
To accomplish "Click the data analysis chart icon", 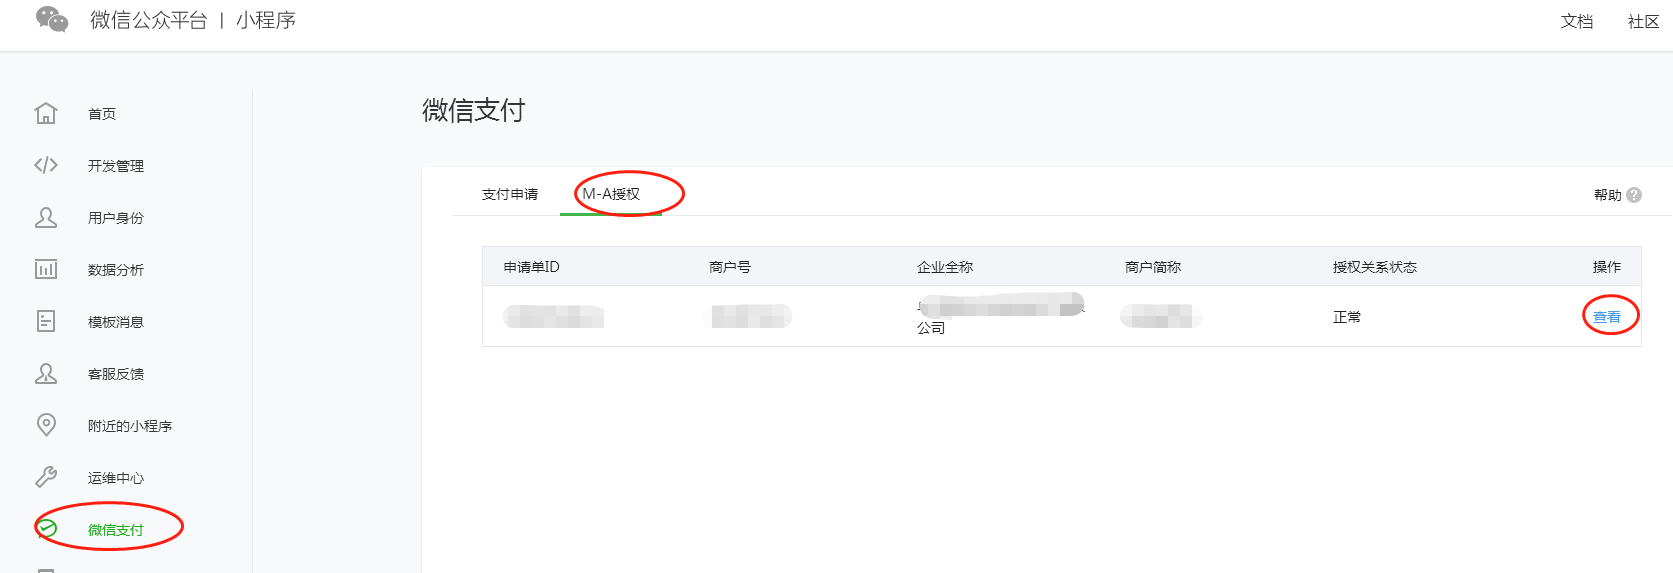I will pos(46,269).
